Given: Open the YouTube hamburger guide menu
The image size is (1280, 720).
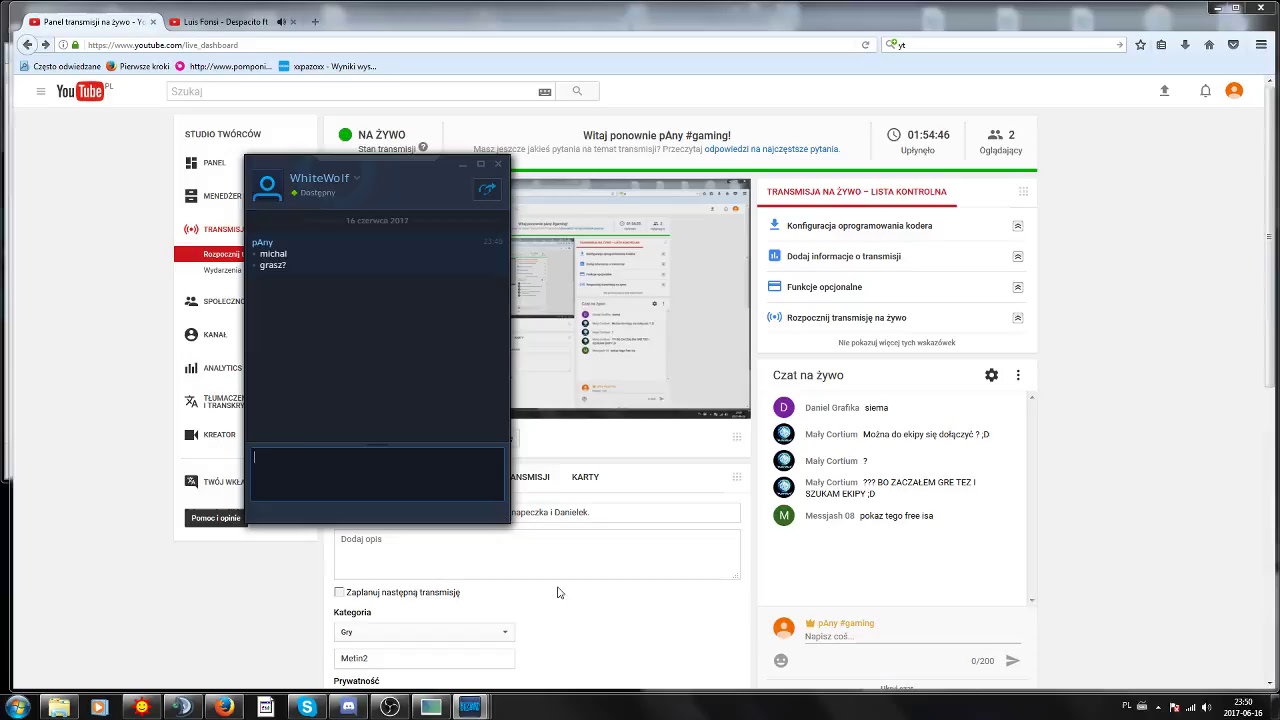Looking at the screenshot, I should (40, 91).
